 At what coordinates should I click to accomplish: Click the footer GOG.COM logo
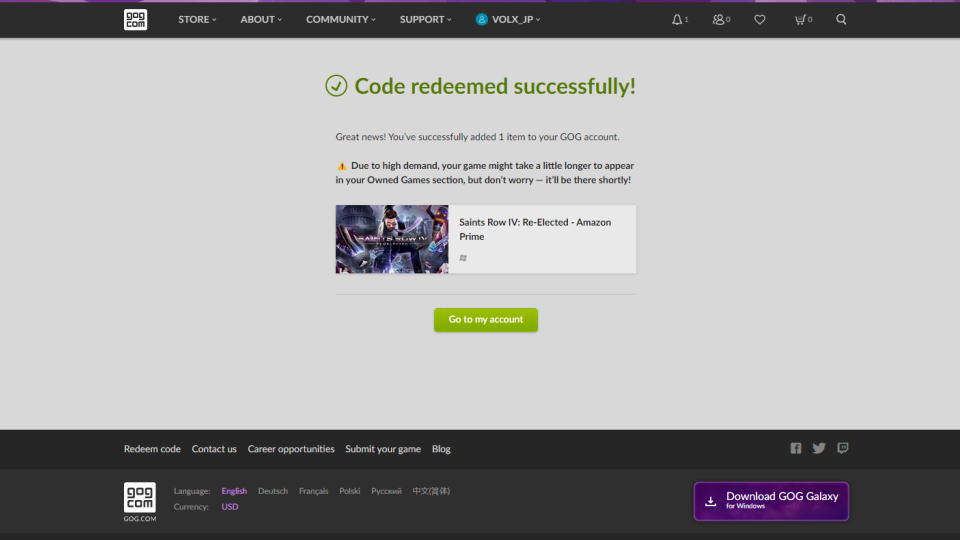140,501
